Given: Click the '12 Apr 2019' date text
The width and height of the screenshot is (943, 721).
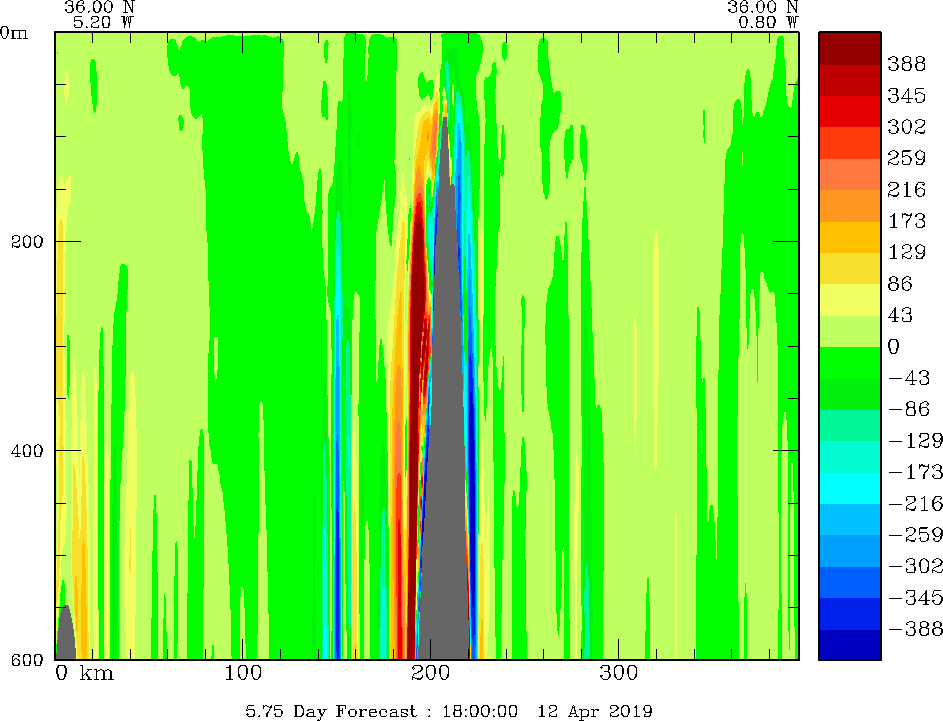Looking at the screenshot, I should [595, 711].
